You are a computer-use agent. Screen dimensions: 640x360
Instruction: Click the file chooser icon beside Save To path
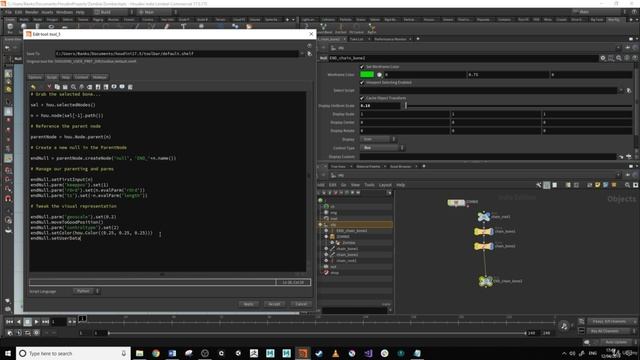click(309, 53)
